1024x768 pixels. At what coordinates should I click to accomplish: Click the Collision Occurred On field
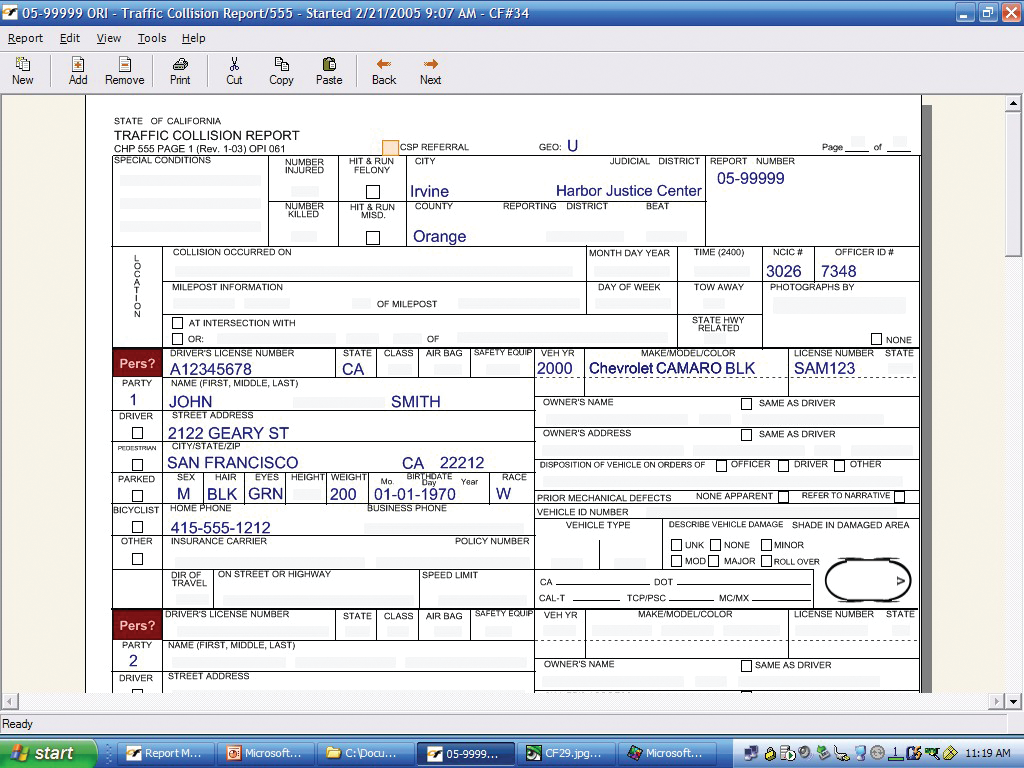[x=375, y=270]
